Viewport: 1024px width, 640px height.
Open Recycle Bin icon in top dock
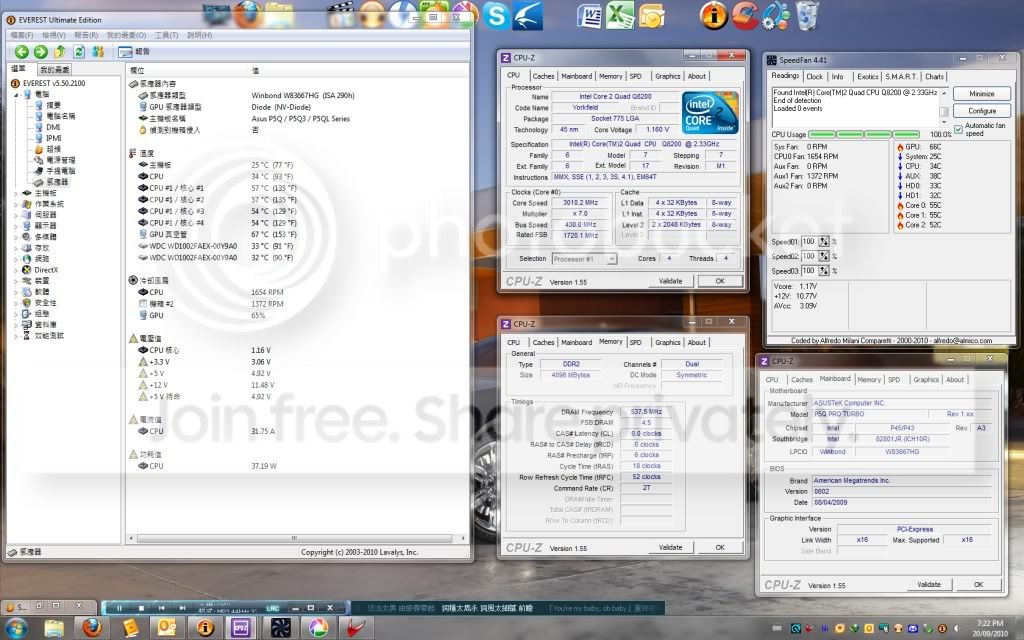(x=808, y=15)
